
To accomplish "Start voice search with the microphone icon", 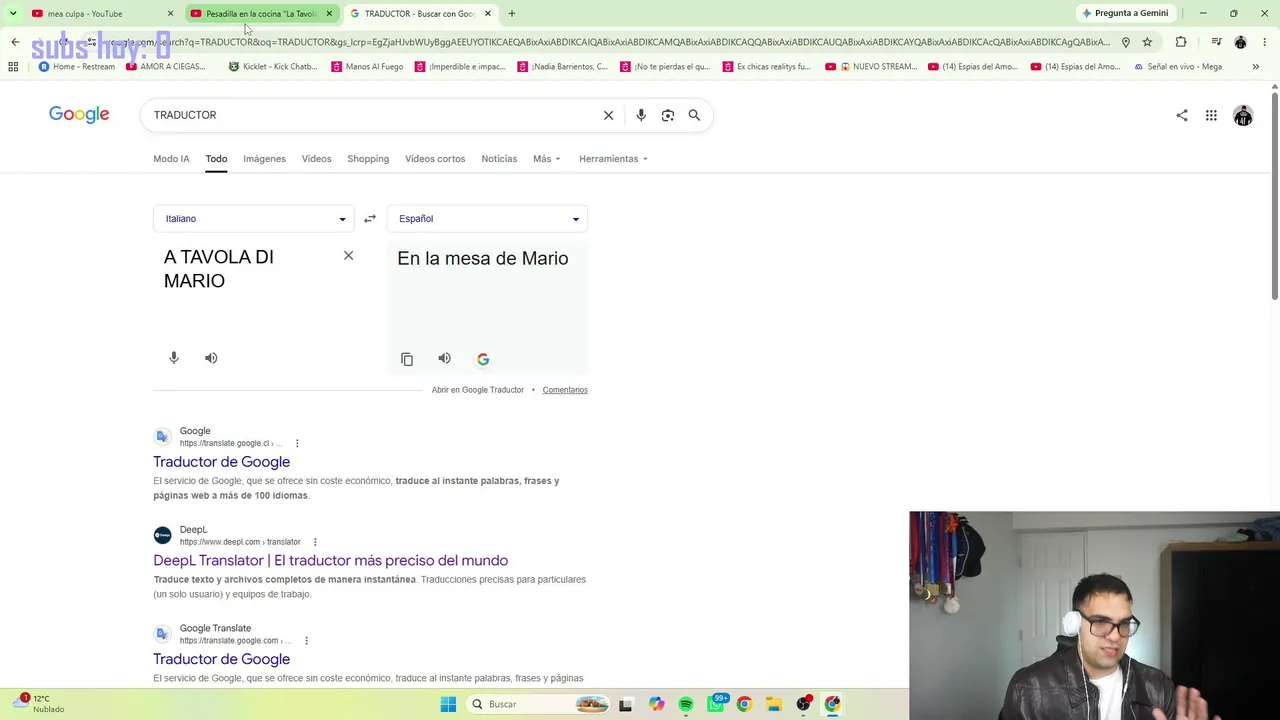I will [x=641, y=115].
